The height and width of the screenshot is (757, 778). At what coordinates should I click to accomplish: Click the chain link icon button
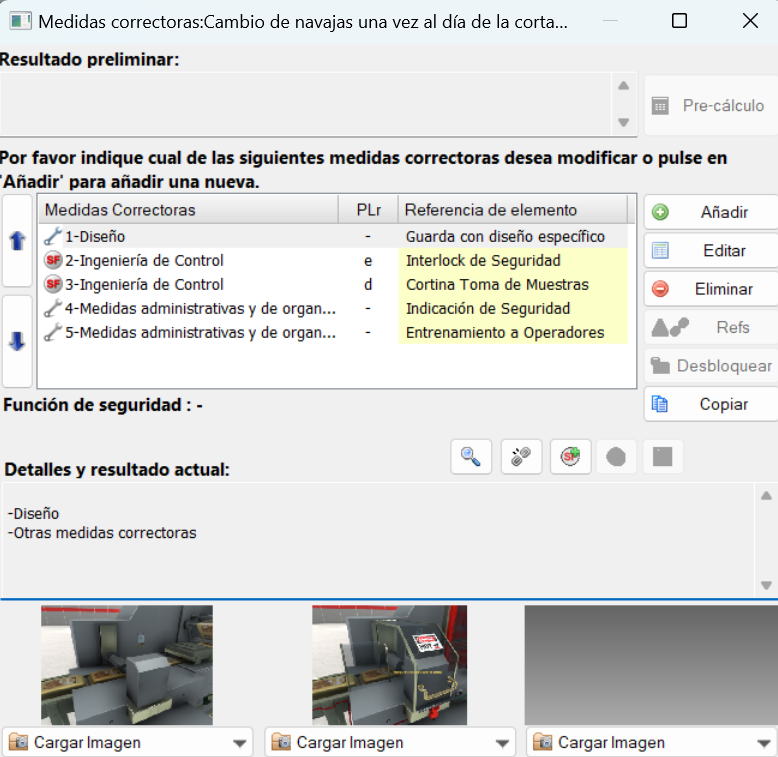(521, 456)
